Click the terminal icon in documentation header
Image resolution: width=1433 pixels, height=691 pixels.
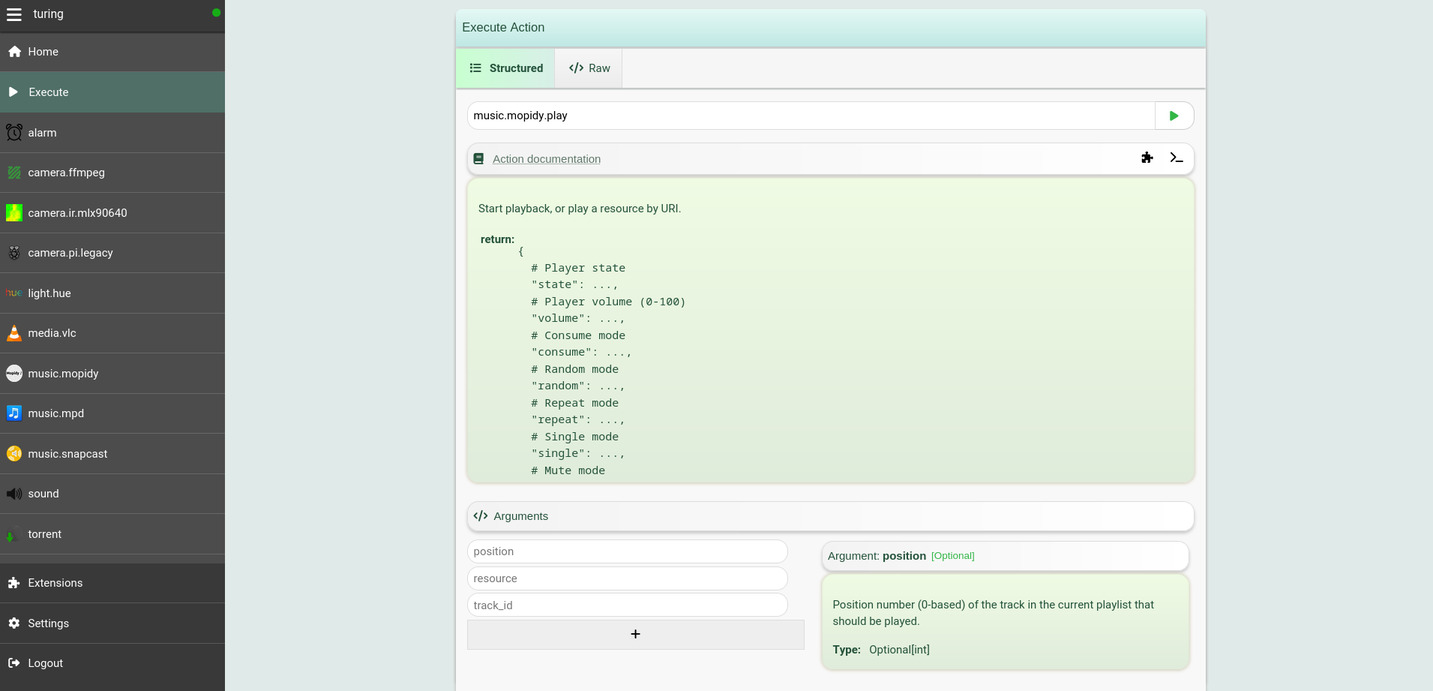coord(1176,157)
